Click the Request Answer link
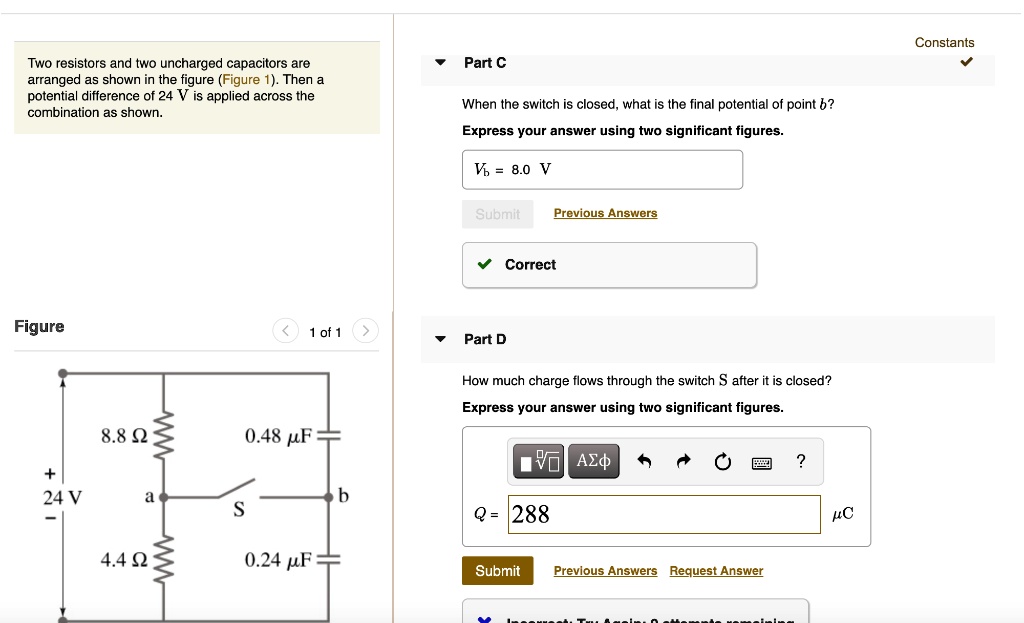This screenshot has height=623, width=1024. [x=716, y=571]
